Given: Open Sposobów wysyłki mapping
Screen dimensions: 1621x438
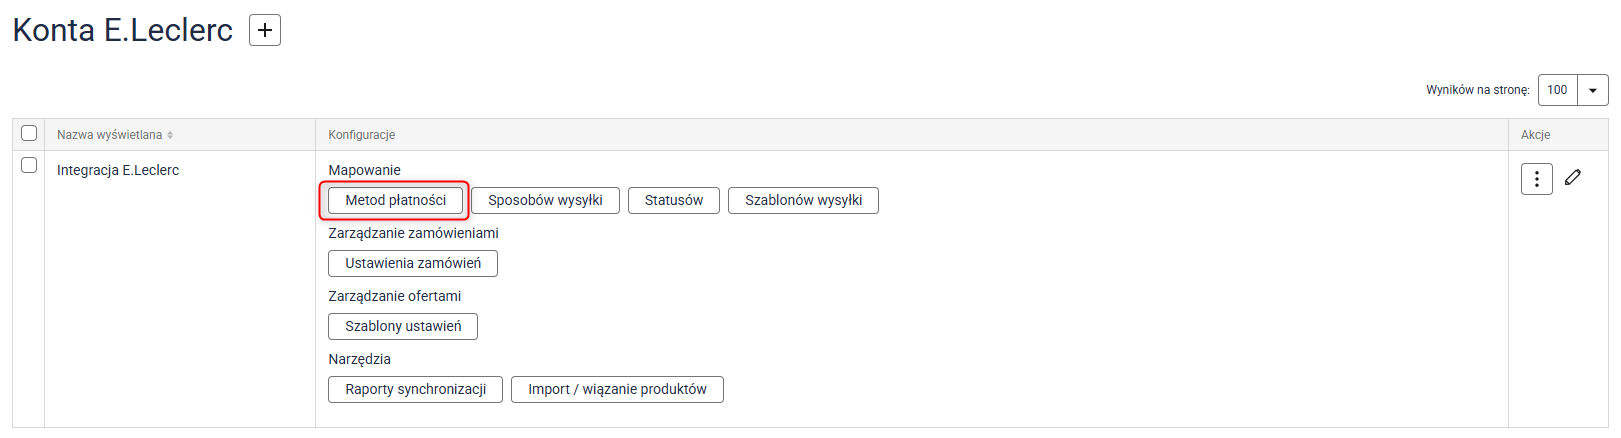Looking at the screenshot, I should [x=545, y=200].
